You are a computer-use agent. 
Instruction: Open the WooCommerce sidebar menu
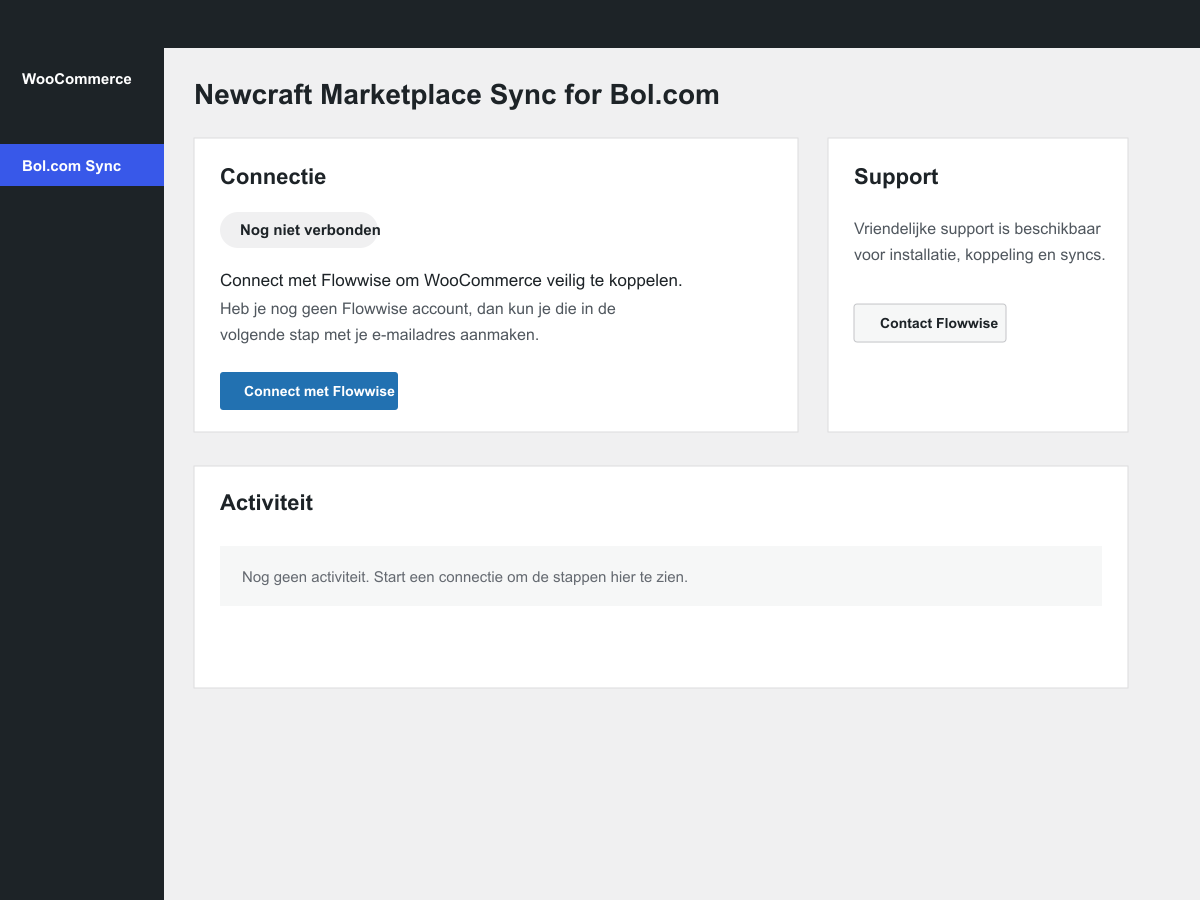pyautogui.click(x=77, y=79)
